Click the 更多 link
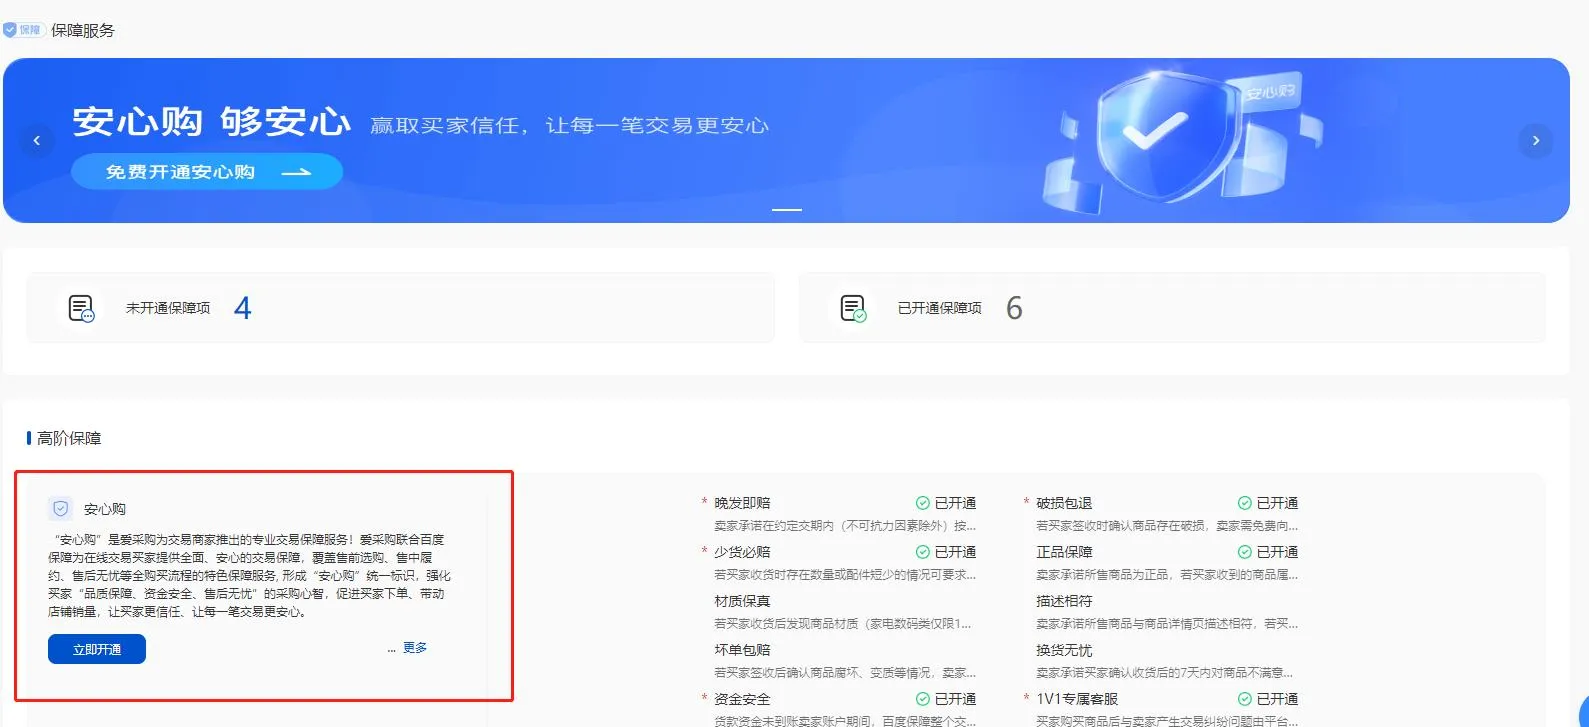Viewport: 1589px width, 727px height. click(x=415, y=648)
